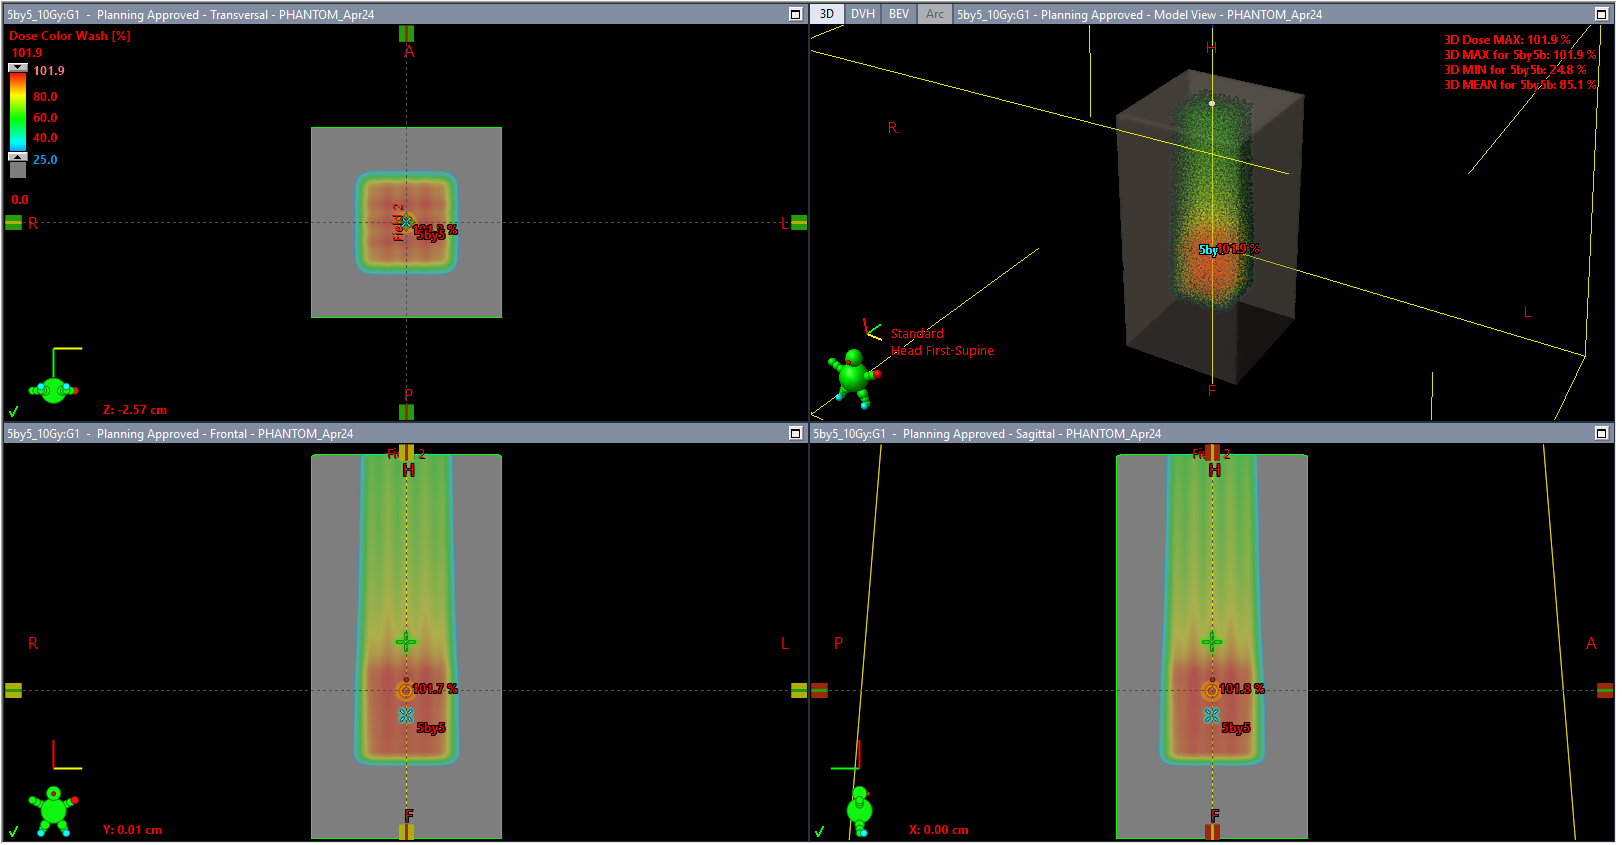This screenshot has width=1622, height=845.
Task: Click the cyan reference point marker in Sagittal view
Action: point(1211,716)
